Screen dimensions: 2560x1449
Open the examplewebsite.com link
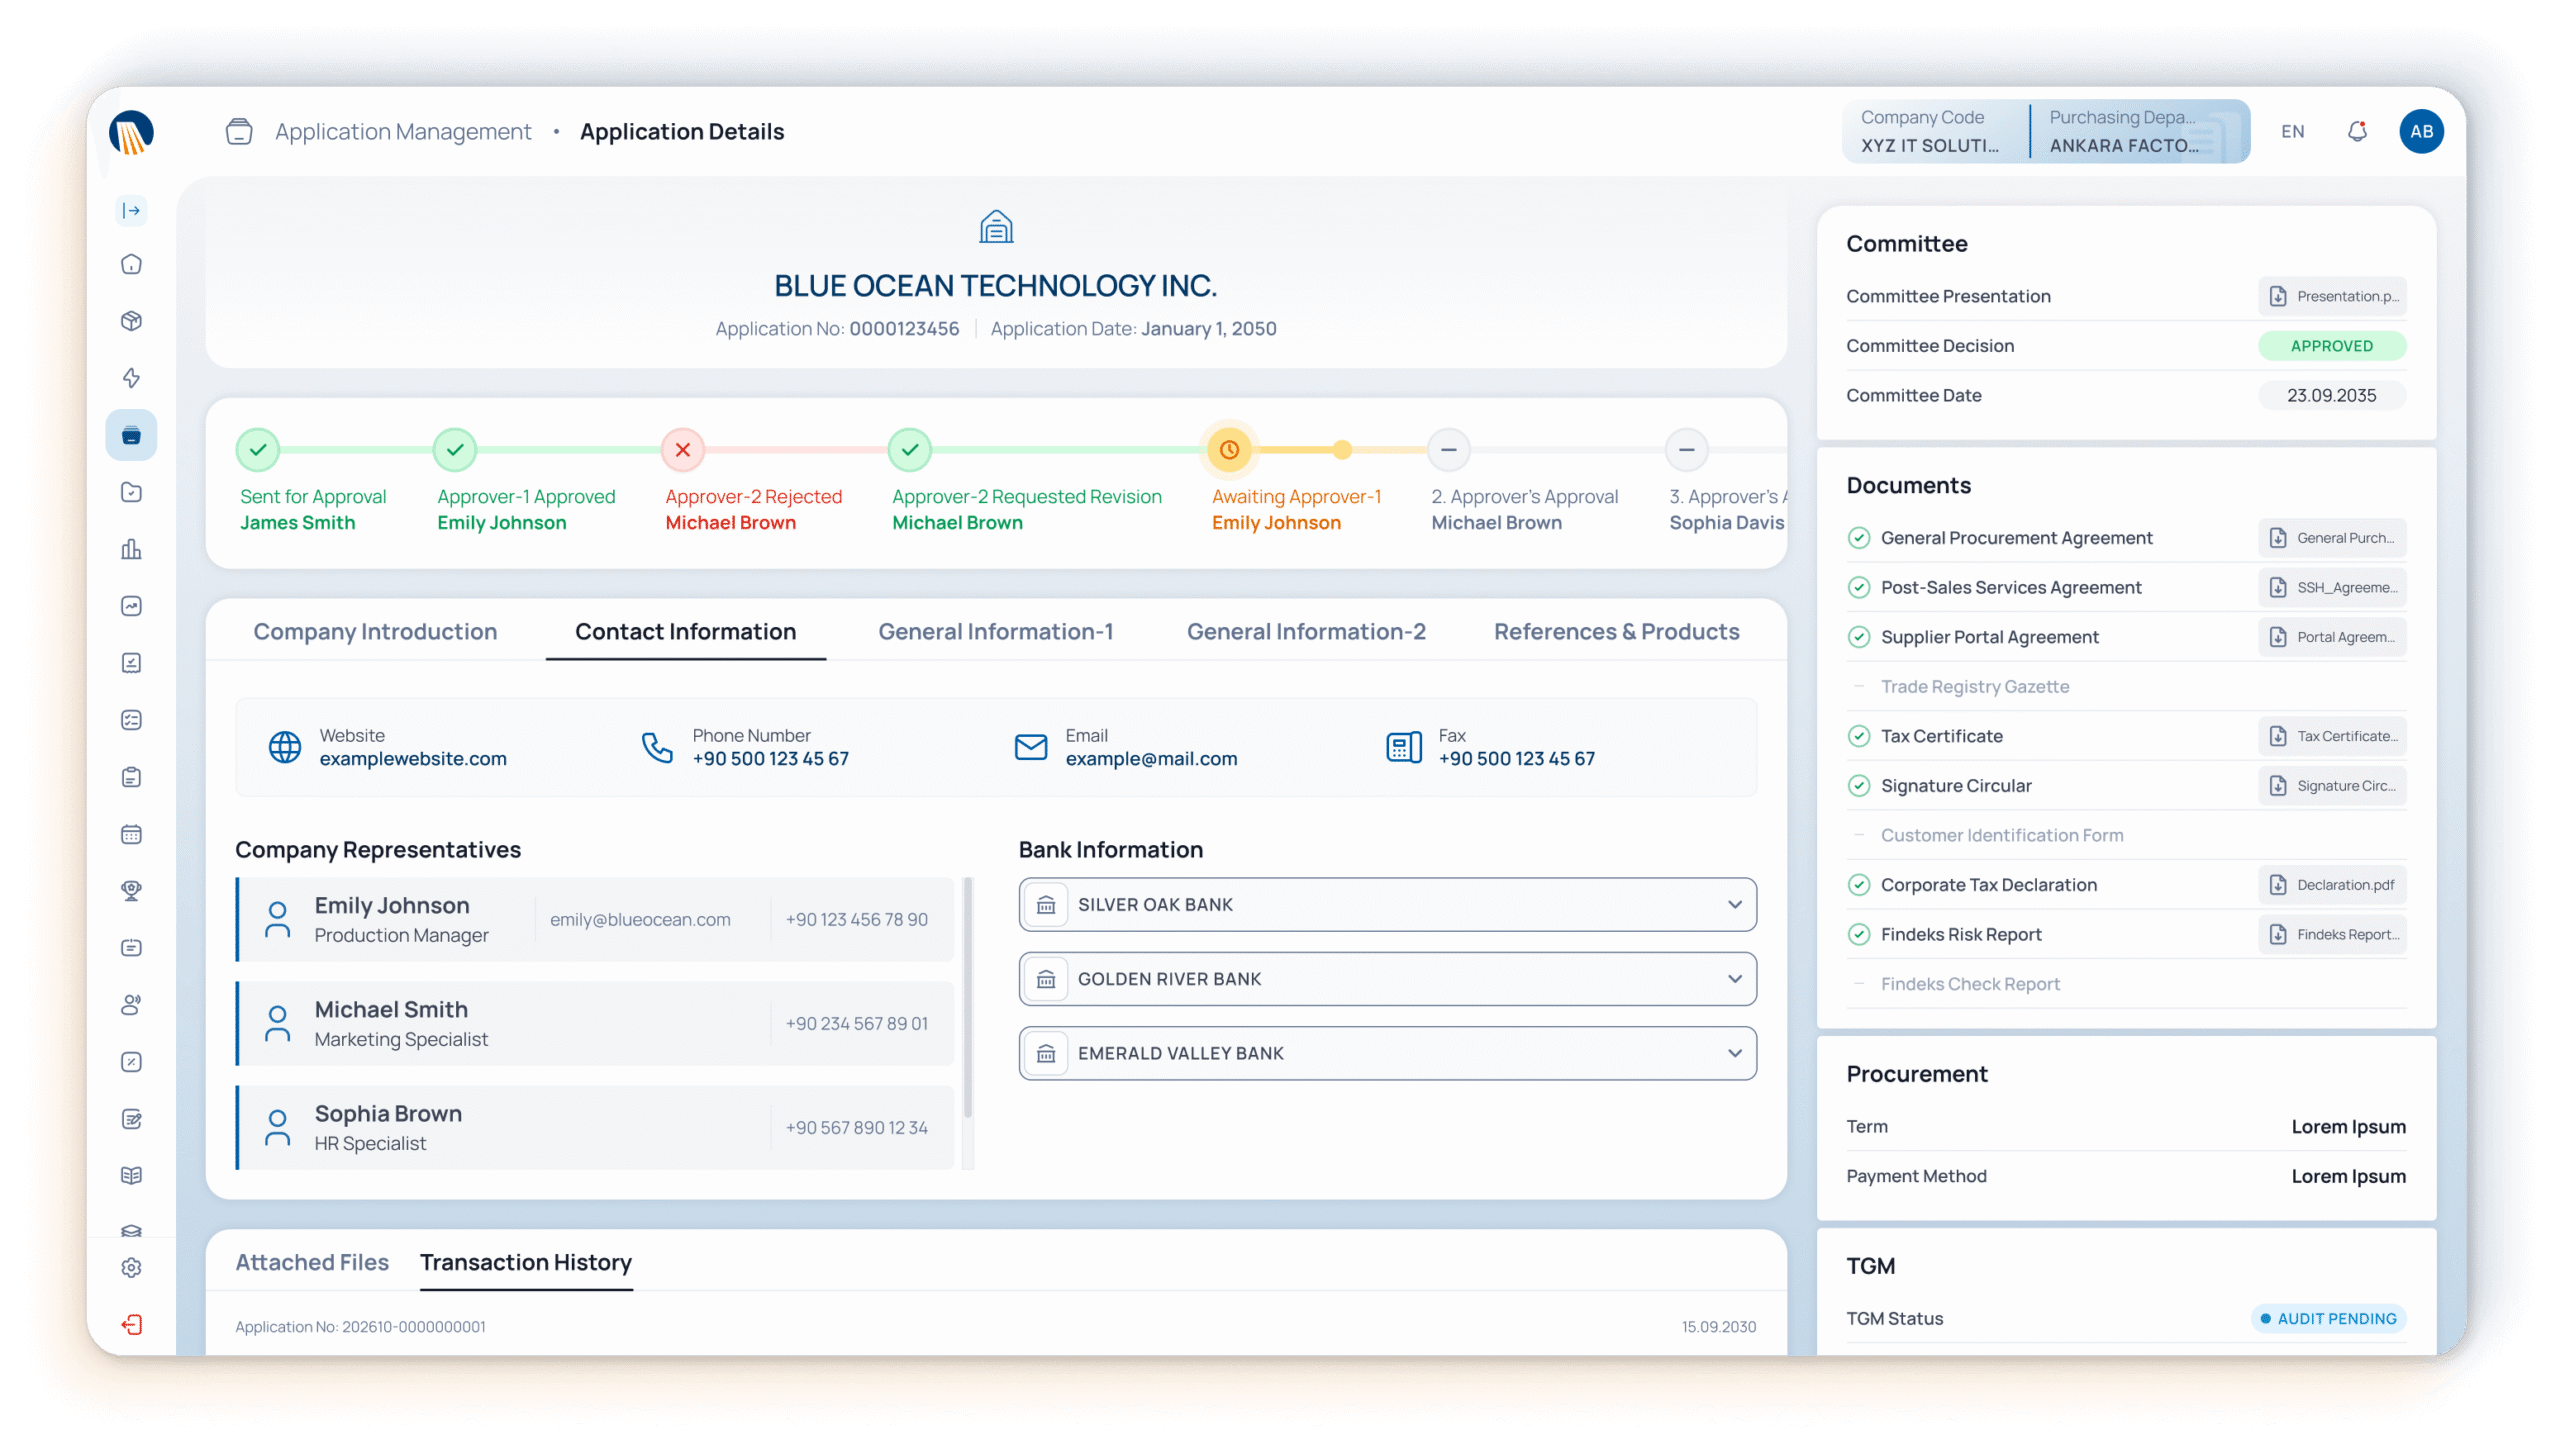click(x=413, y=759)
